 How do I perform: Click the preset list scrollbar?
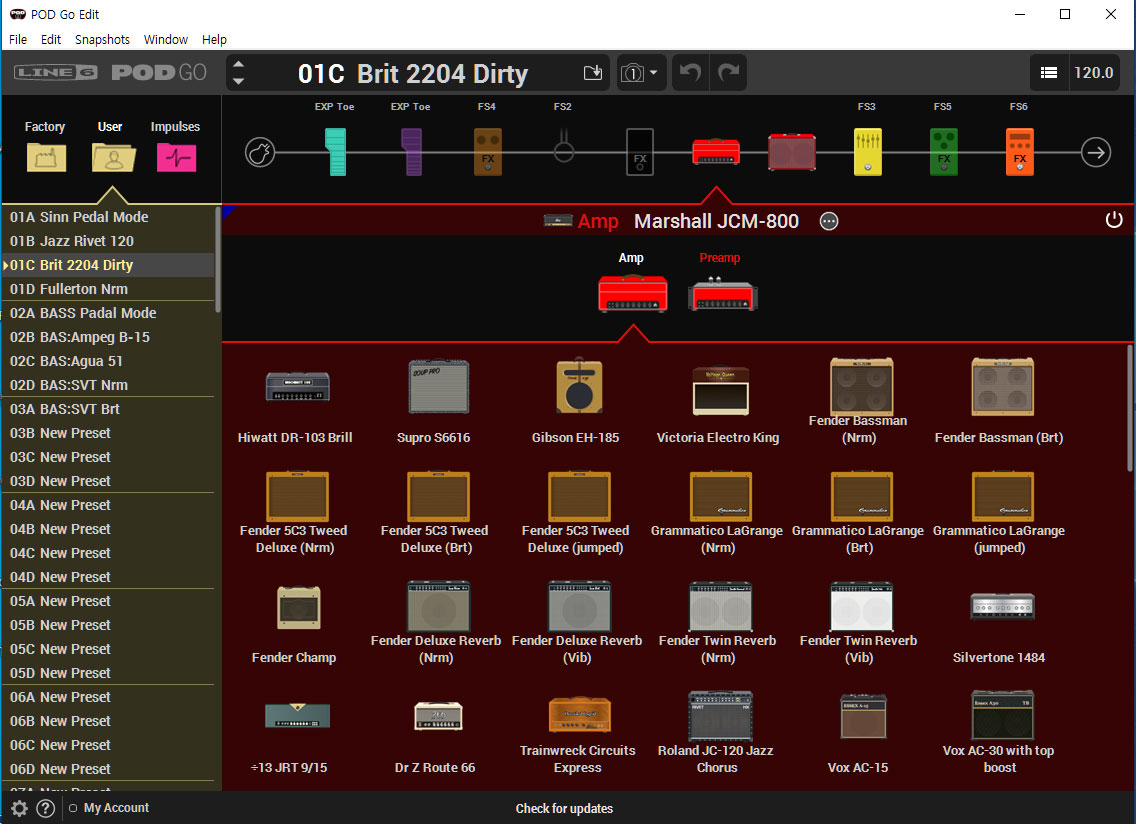(x=218, y=259)
